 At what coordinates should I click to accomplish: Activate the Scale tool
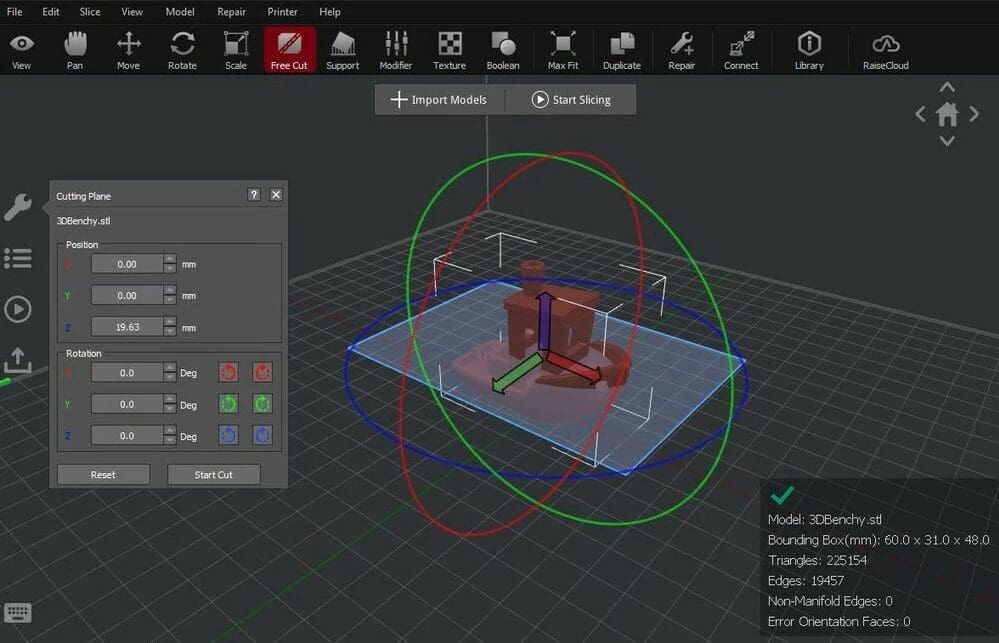[x=235, y=49]
